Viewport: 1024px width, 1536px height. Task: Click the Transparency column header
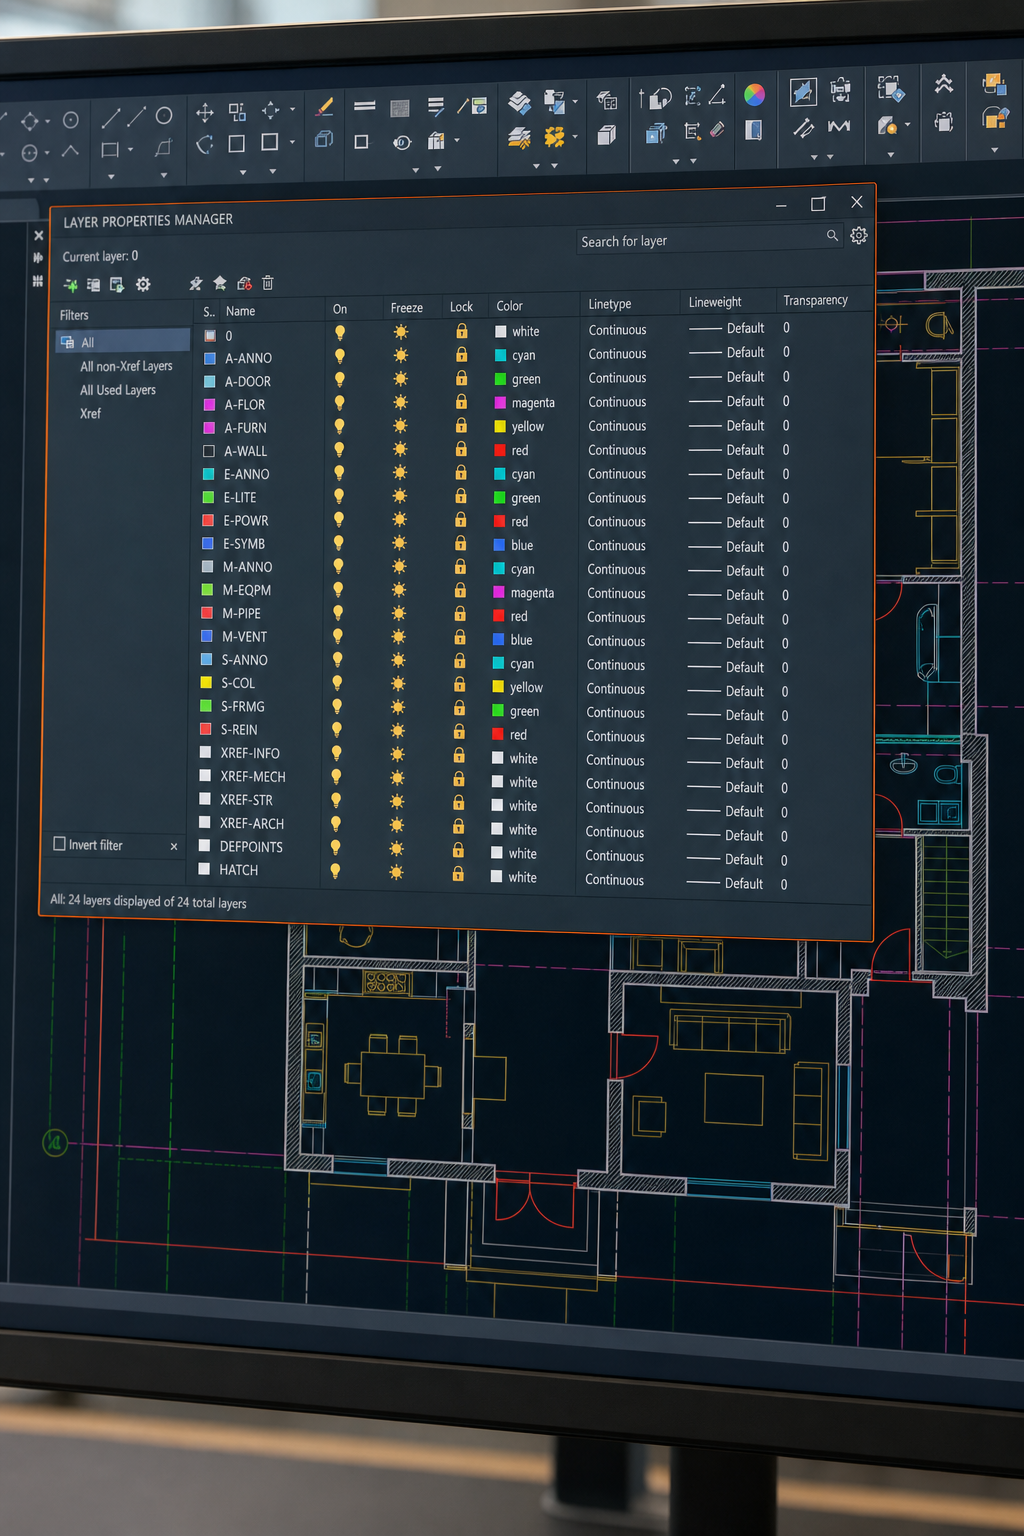point(816,300)
